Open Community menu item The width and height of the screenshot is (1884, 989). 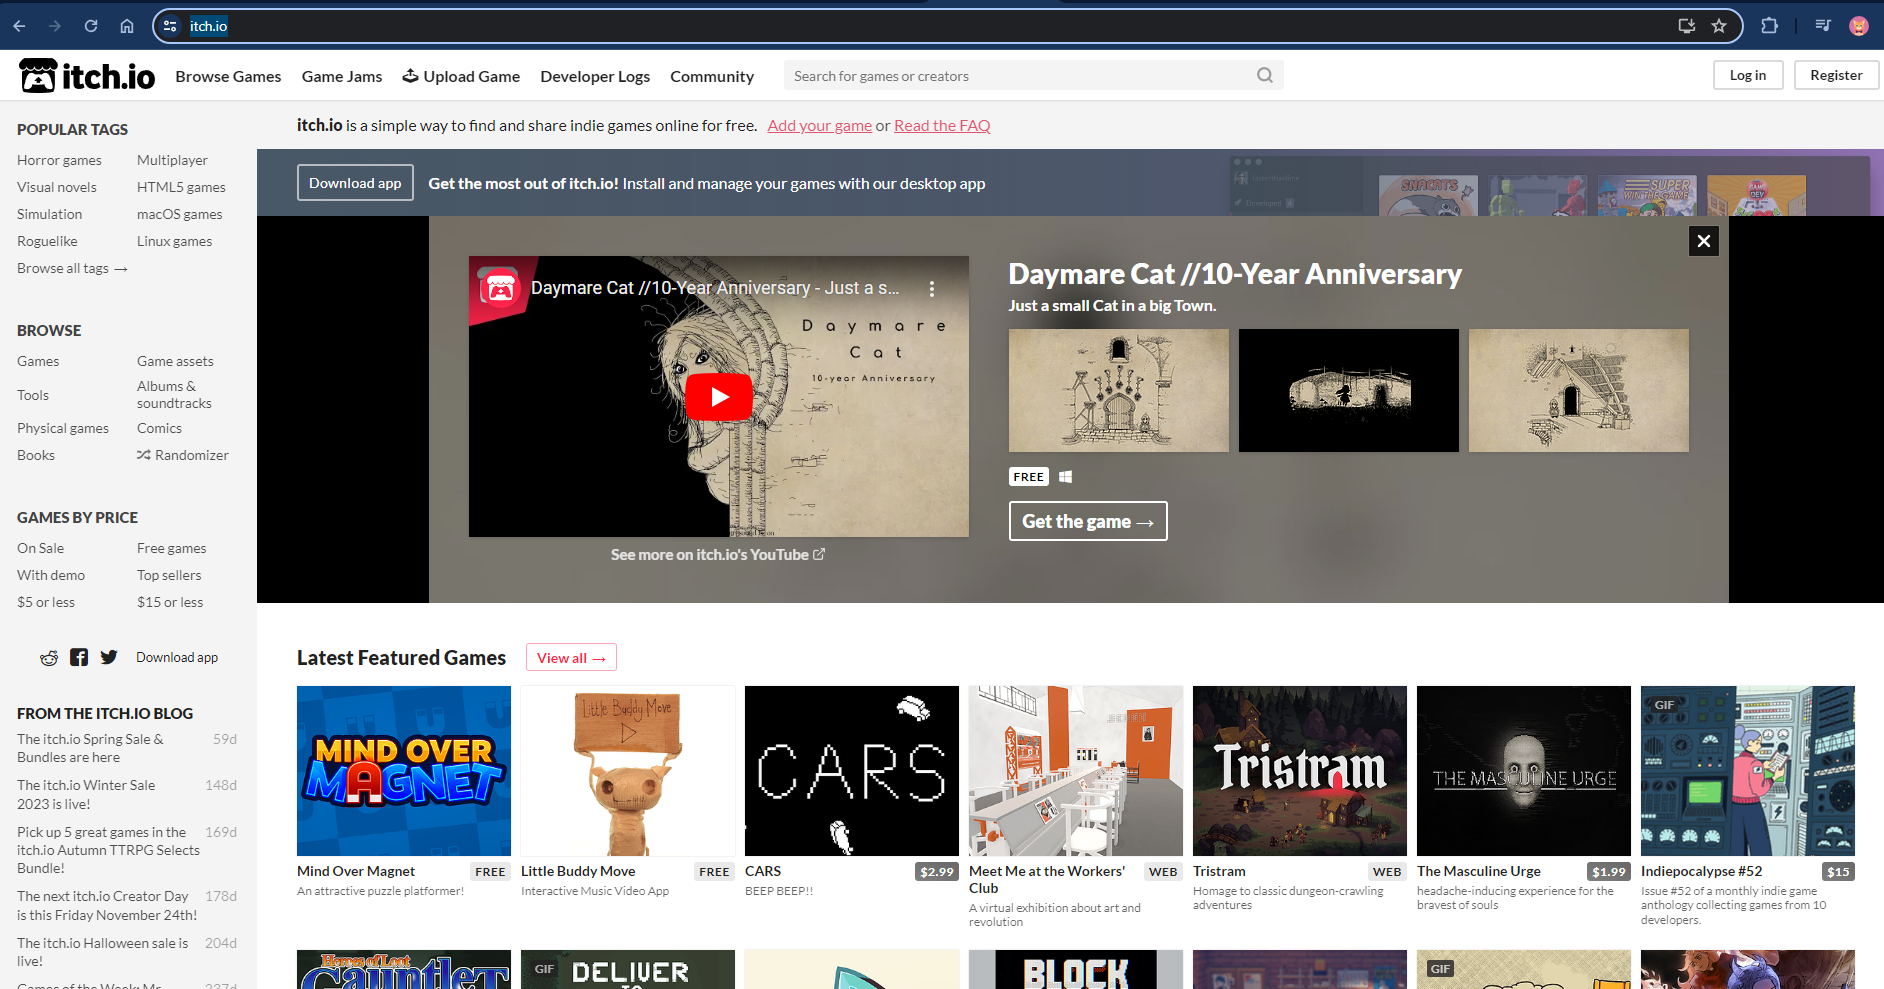pyautogui.click(x=712, y=76)
